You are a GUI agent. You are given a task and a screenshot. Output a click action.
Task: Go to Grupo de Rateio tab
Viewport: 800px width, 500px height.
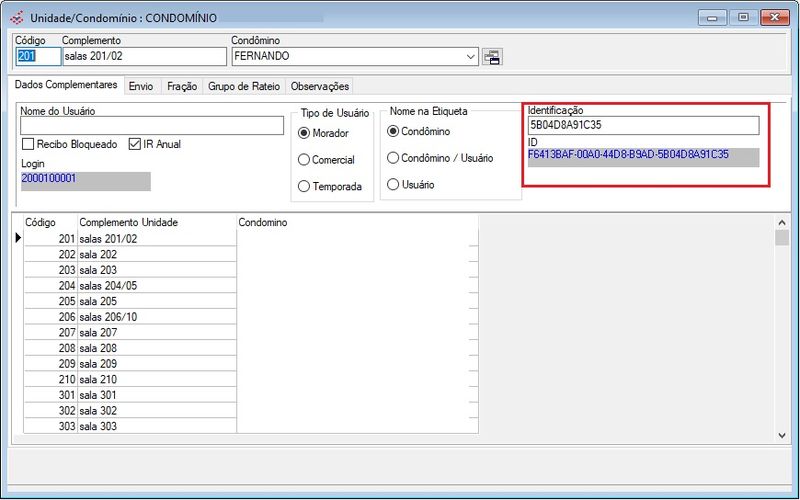[244, 87]
